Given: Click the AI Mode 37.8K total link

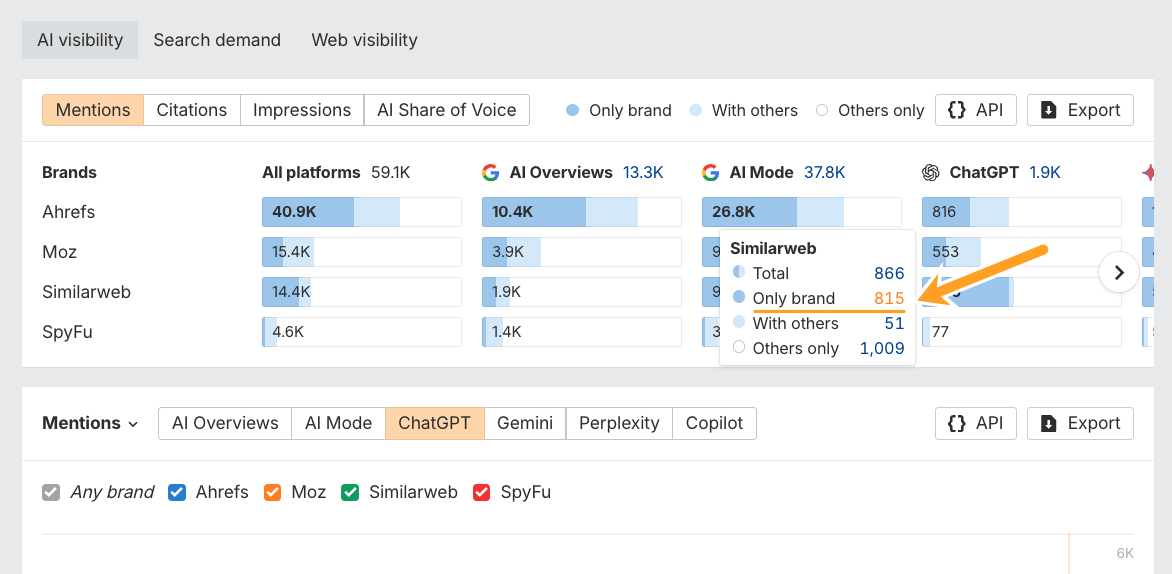Looking at the screenshot, I should point(824,173).
